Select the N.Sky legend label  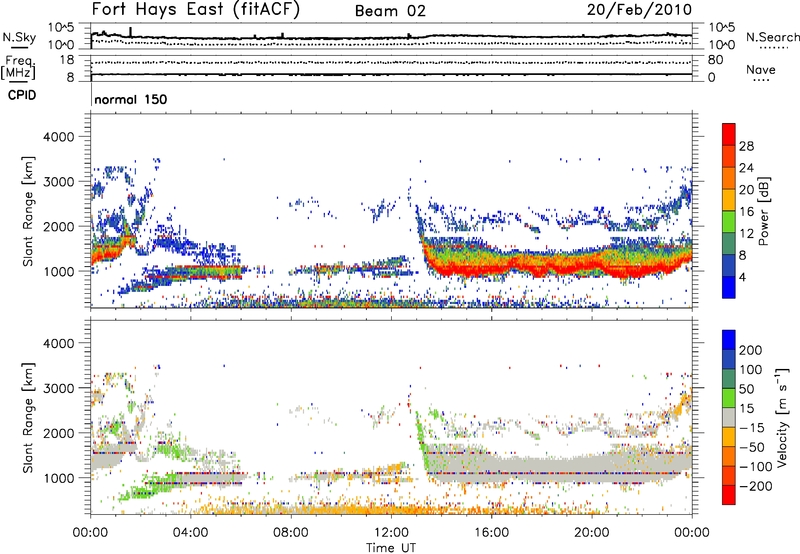[19, 37]
